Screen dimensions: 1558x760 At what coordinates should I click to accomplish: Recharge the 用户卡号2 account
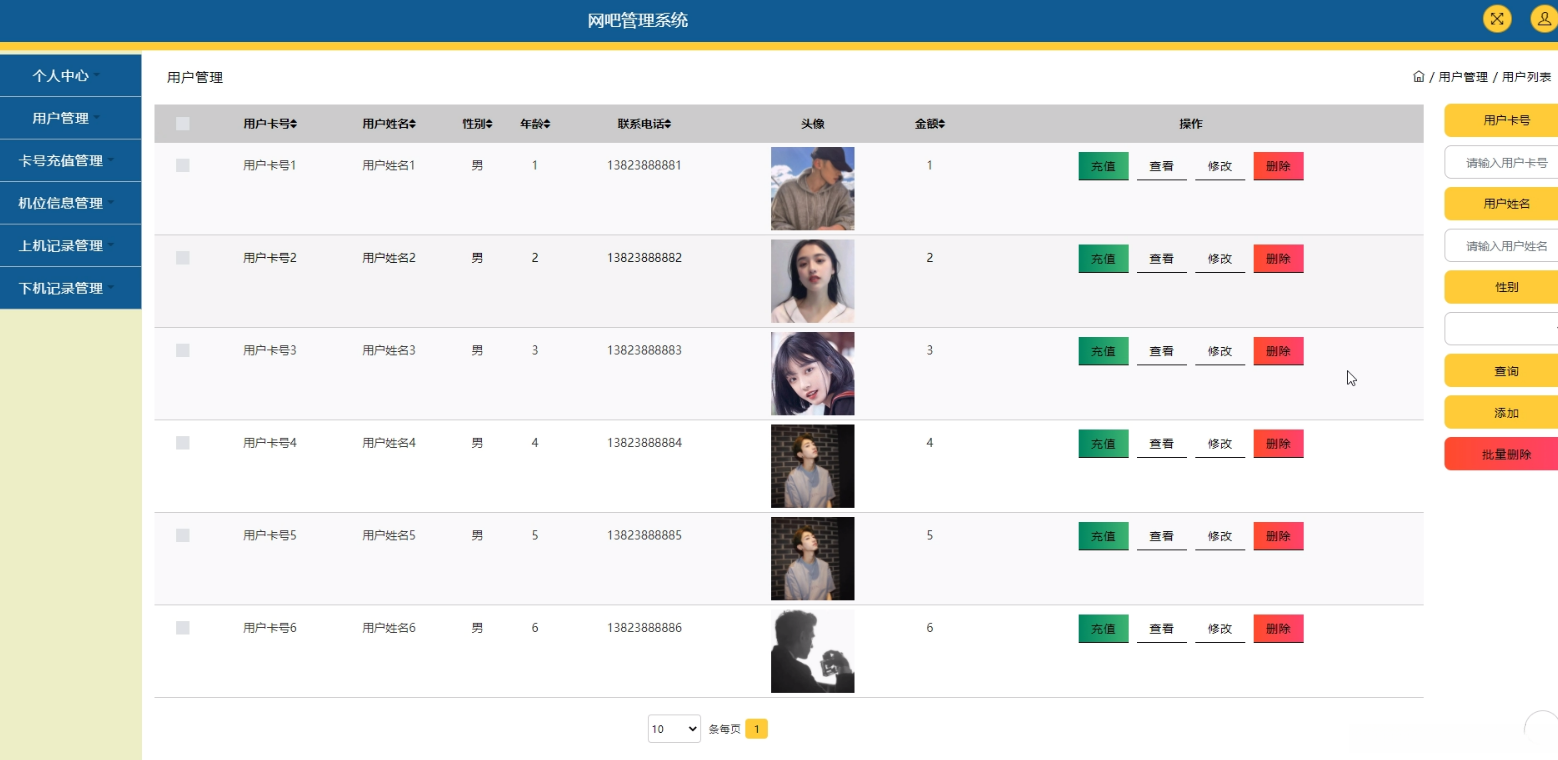click(1103, 259)
